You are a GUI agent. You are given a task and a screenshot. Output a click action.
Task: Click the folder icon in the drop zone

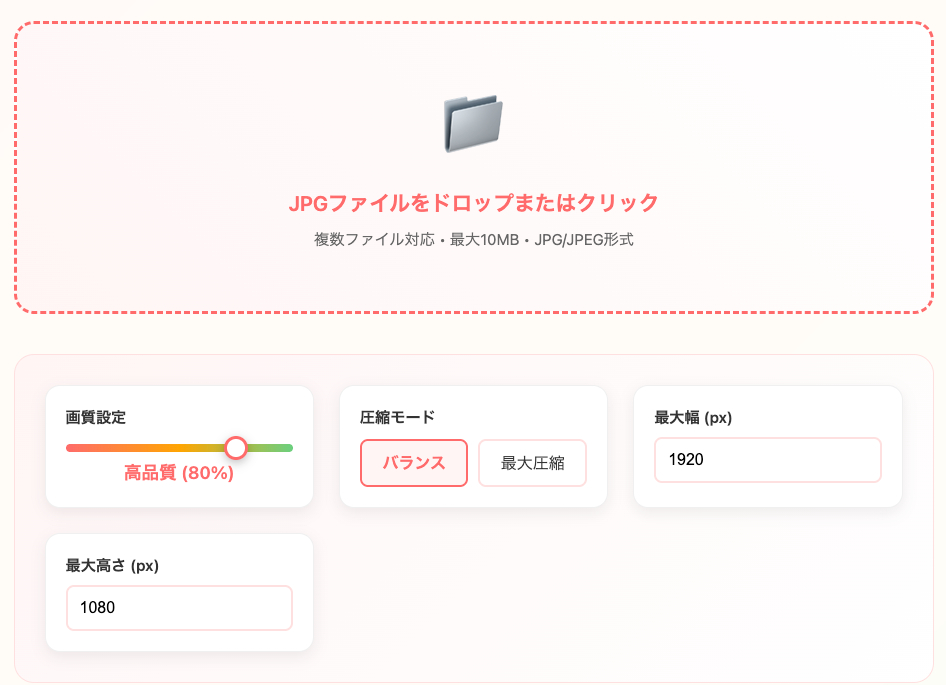tap(473, 124)
